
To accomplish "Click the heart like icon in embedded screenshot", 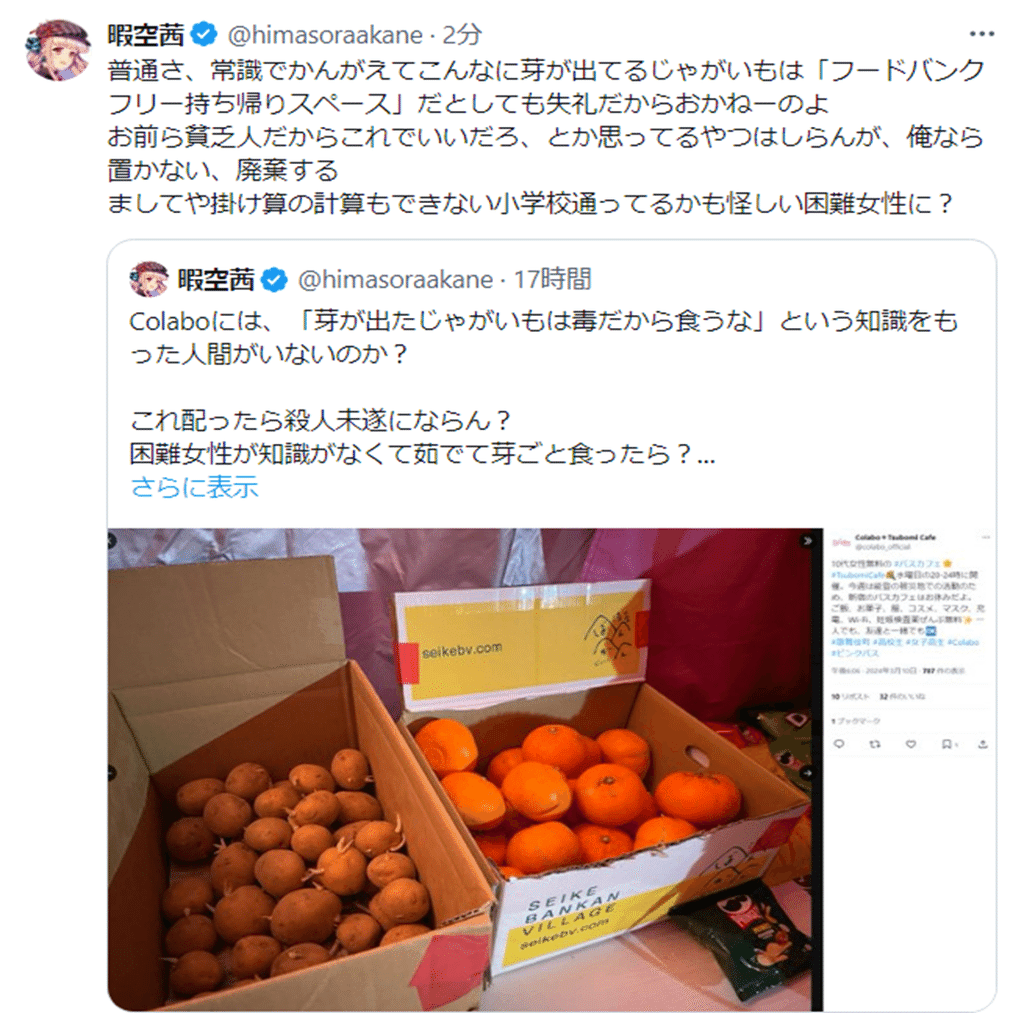I will pos(910,744).
